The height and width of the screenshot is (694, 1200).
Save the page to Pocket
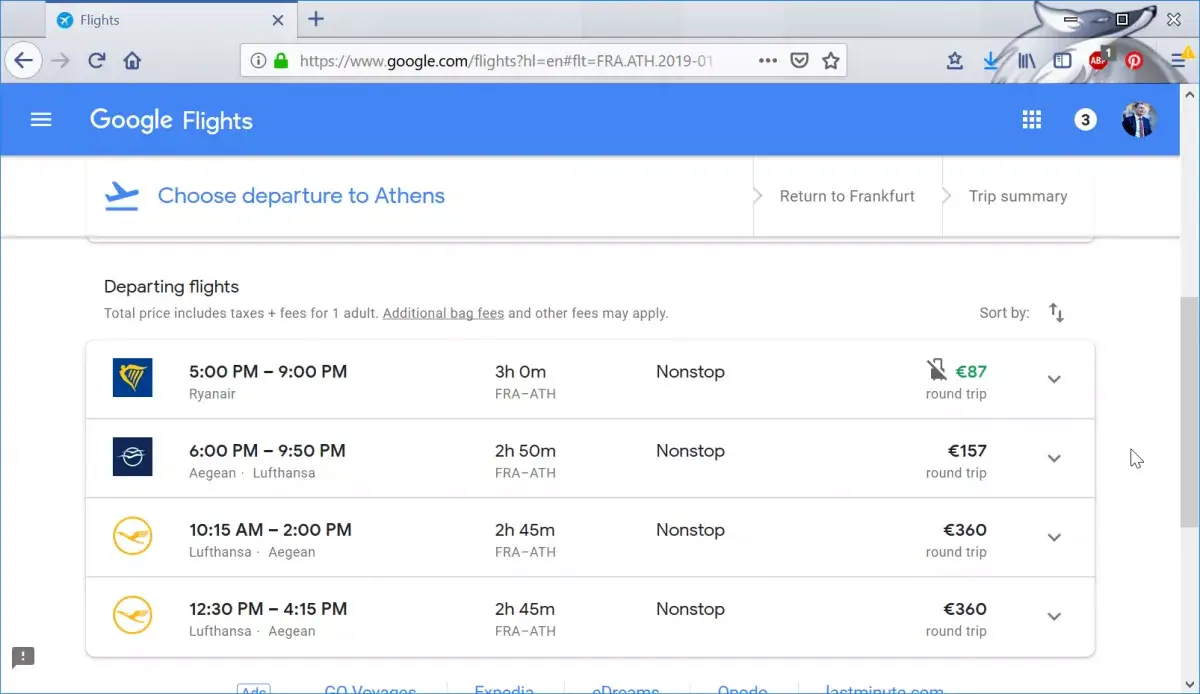click(799, 60)
